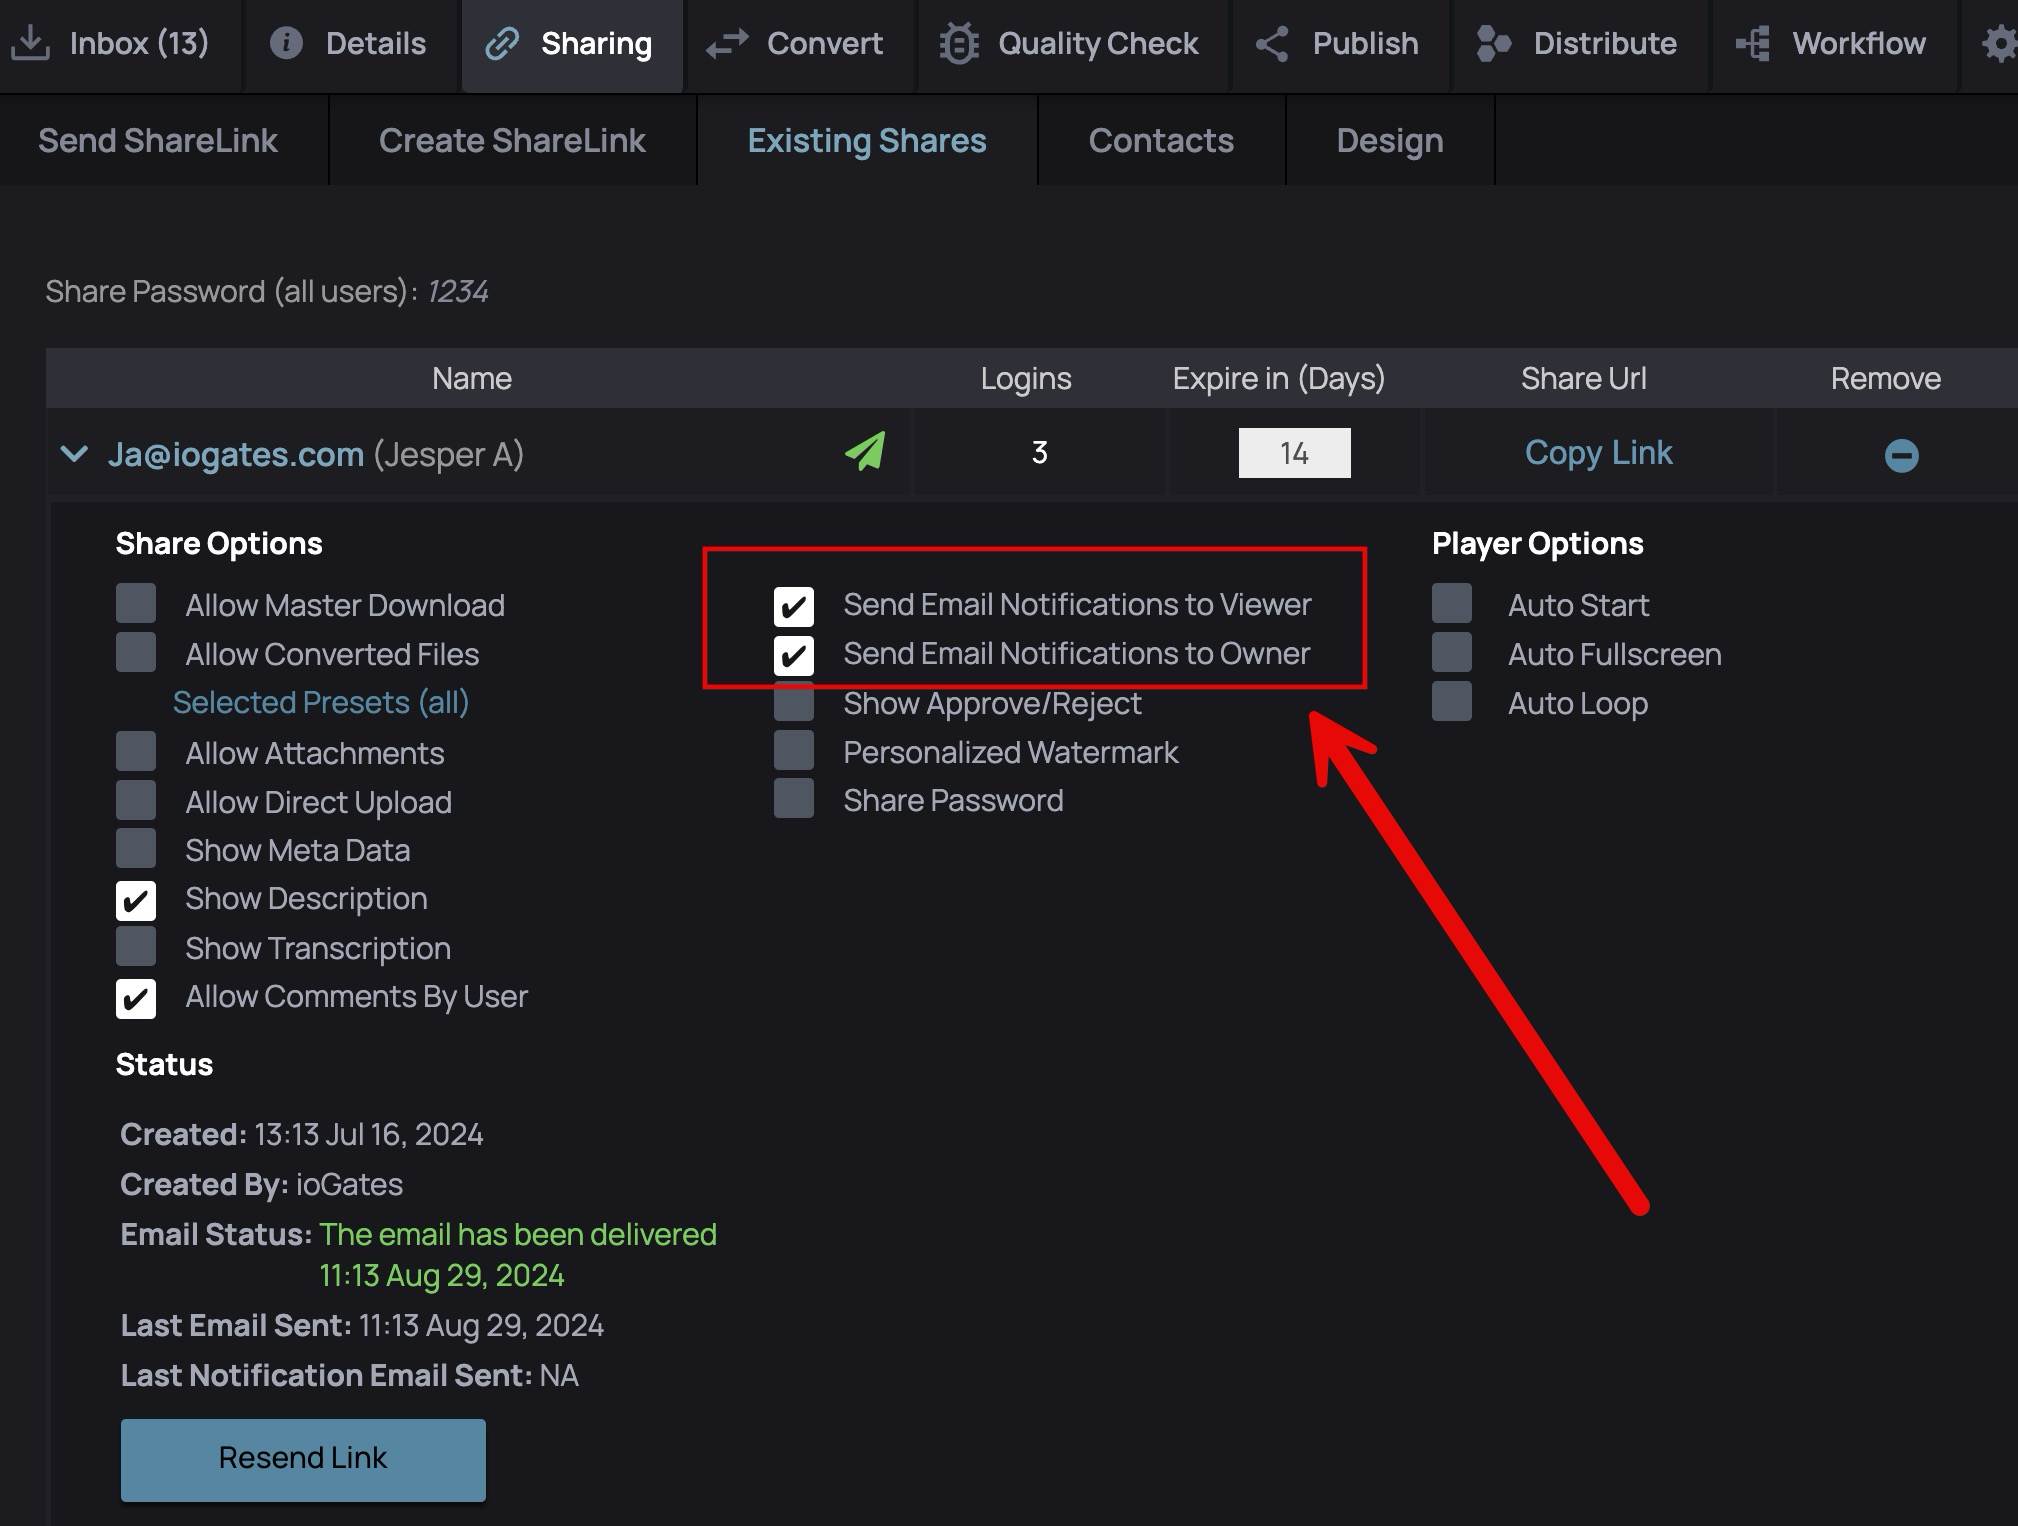Switch to Create ShareLink tab
This screenshot has width=2018, height=1526.
[512, 141]
